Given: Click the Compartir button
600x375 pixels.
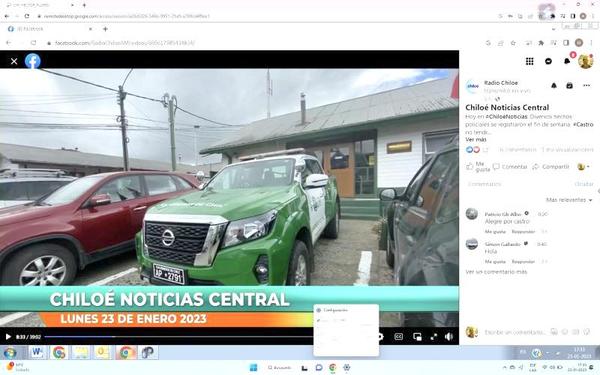Looking at the screenshot, I should coord(551,167).
